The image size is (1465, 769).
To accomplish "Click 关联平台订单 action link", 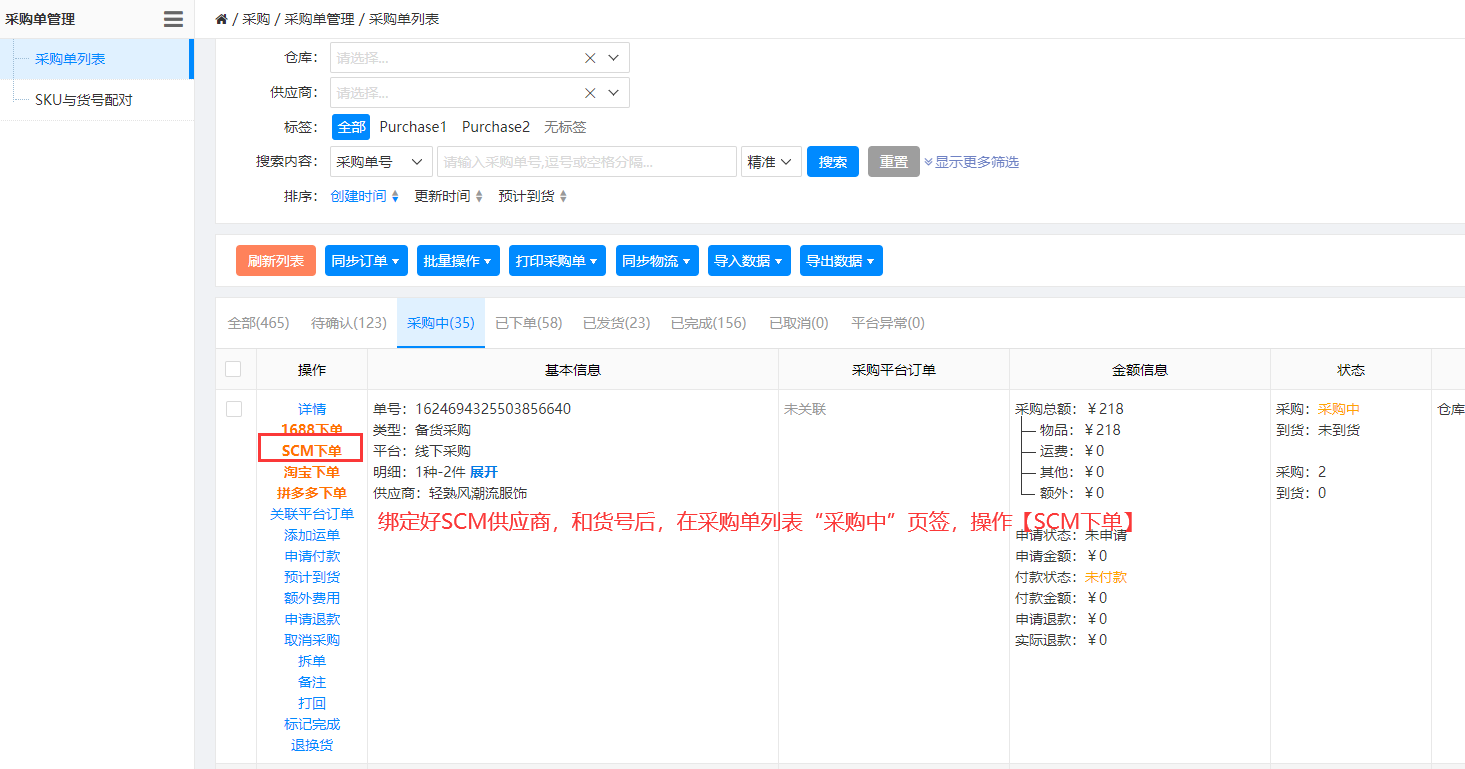I will click(x=312, y=514).
